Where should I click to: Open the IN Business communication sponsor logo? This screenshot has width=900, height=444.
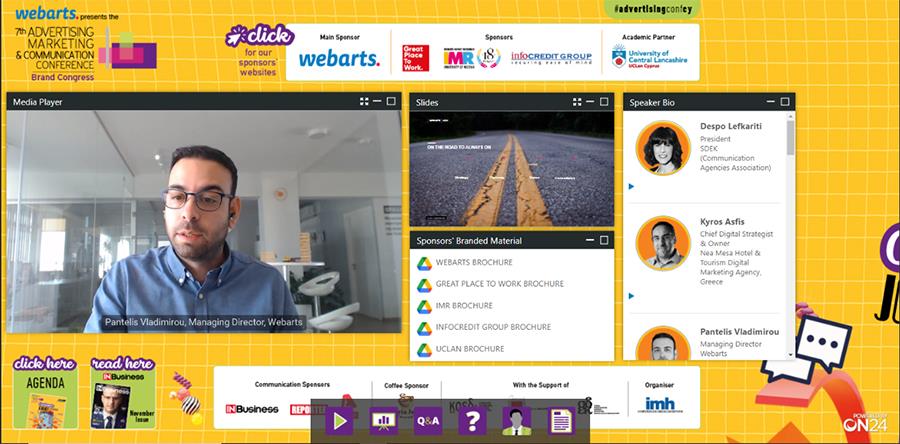coord(251,409)
